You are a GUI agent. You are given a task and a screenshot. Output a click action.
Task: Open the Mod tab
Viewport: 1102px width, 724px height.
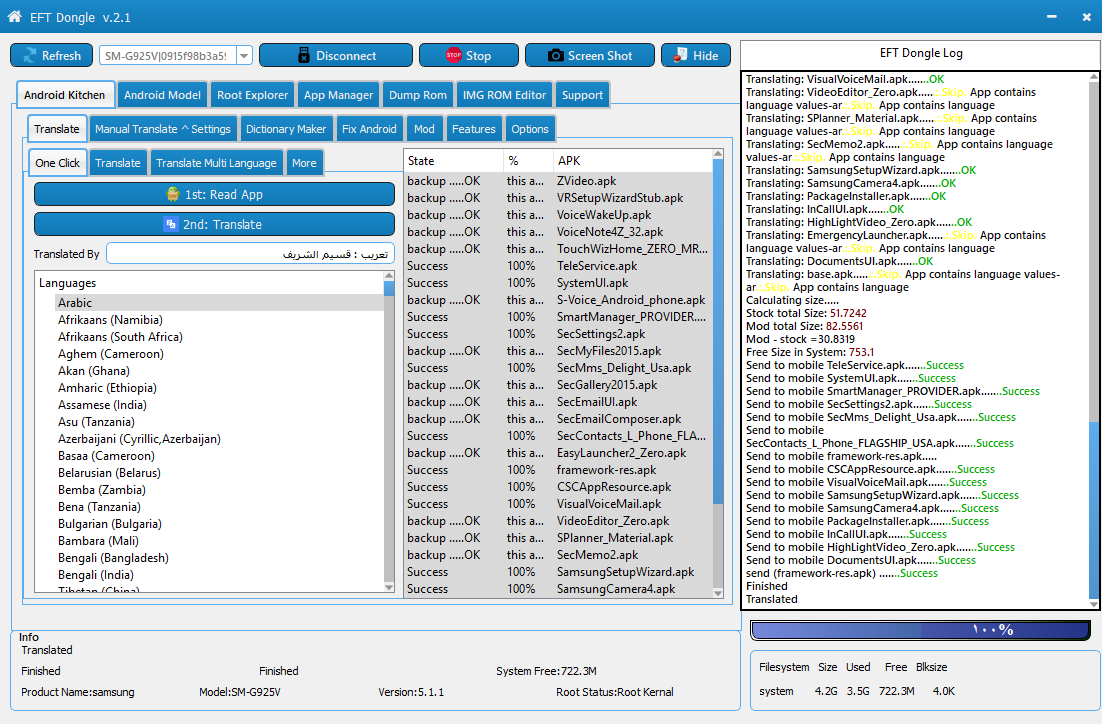pos(424,129)
